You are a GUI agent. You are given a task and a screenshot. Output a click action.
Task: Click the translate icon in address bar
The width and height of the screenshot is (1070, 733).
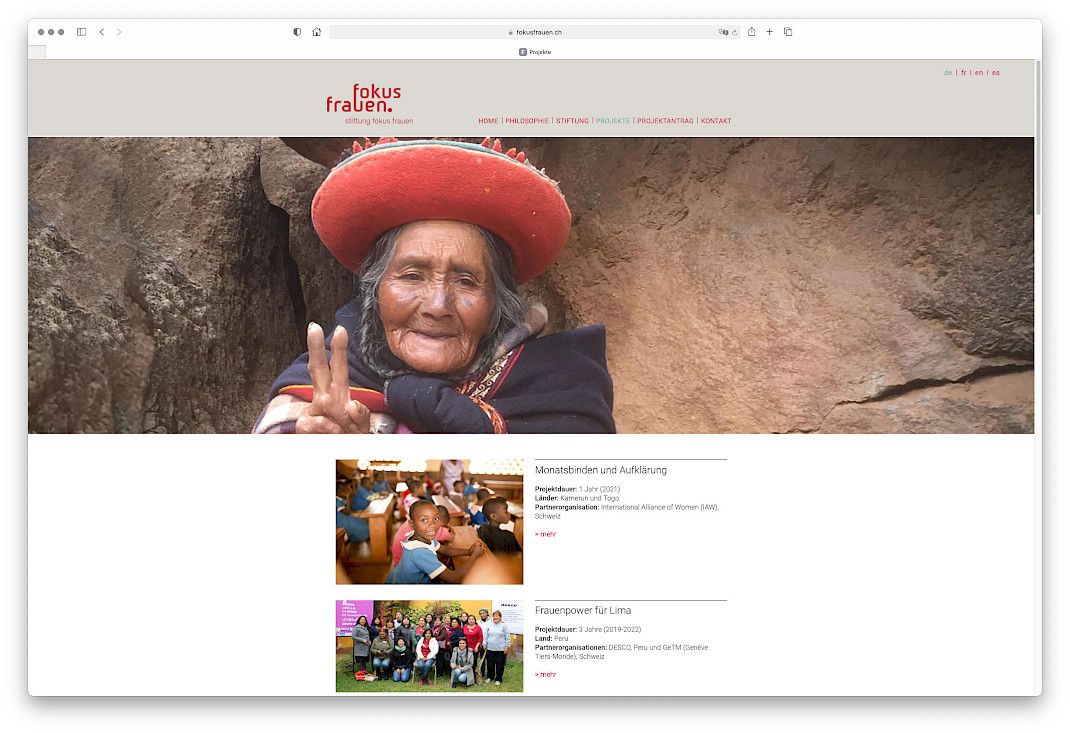point(723,32)
